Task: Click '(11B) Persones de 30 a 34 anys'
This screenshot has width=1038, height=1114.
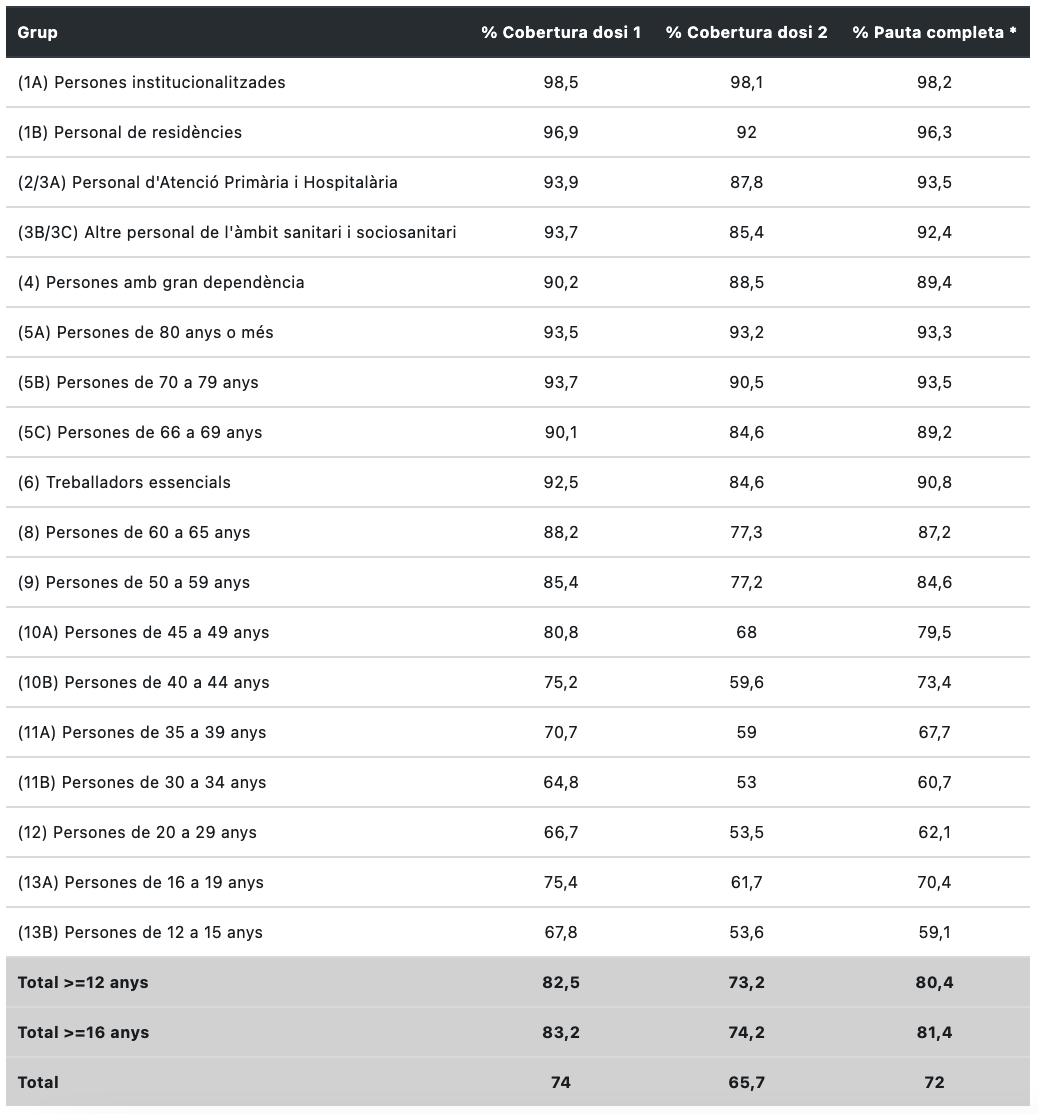Action: (142, 783)
